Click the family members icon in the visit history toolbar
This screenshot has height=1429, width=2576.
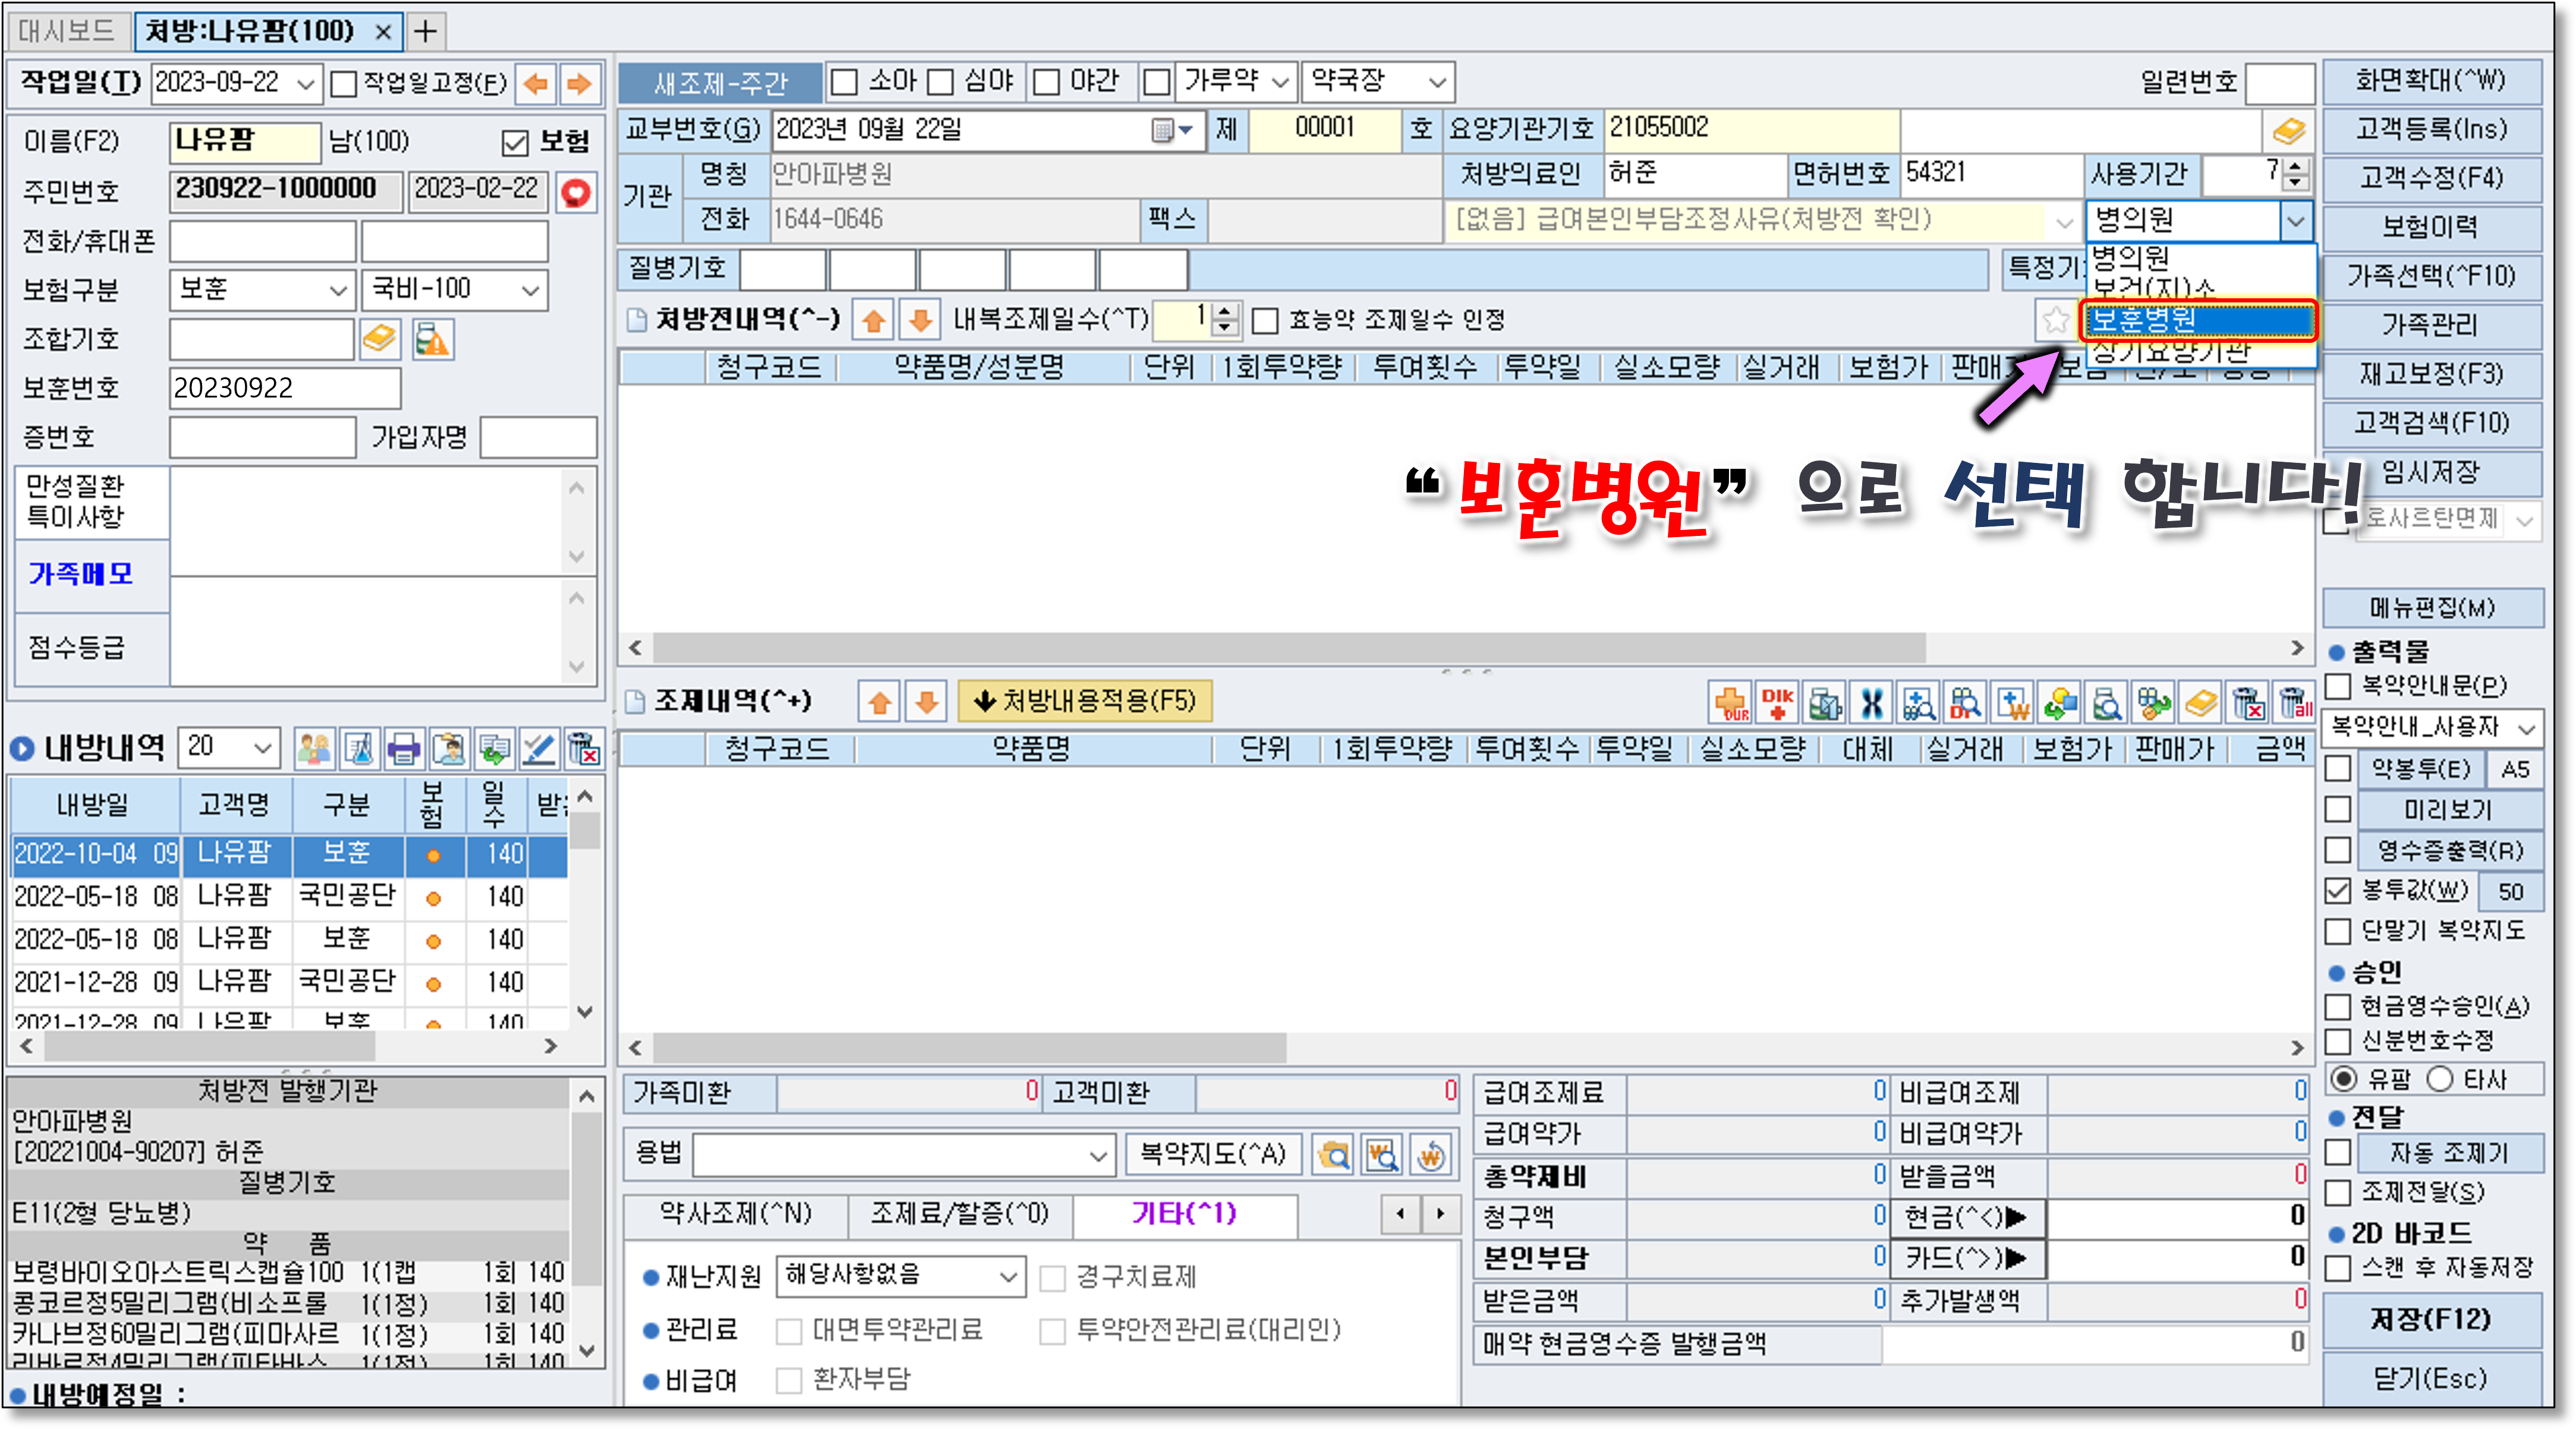pyautogui.click(x=314, y=749)
